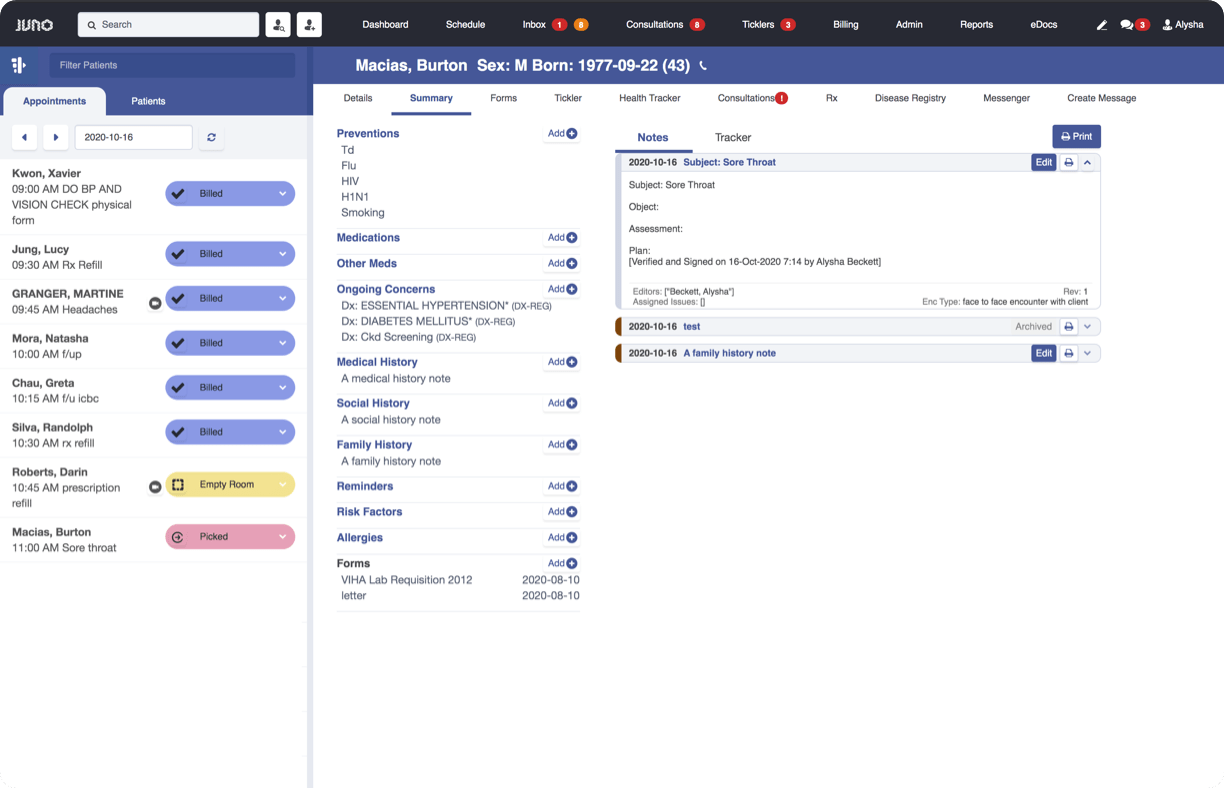Collapse the Sore Throat note
Viewport: 1224px width, 788px height.
click(1088, 162)
